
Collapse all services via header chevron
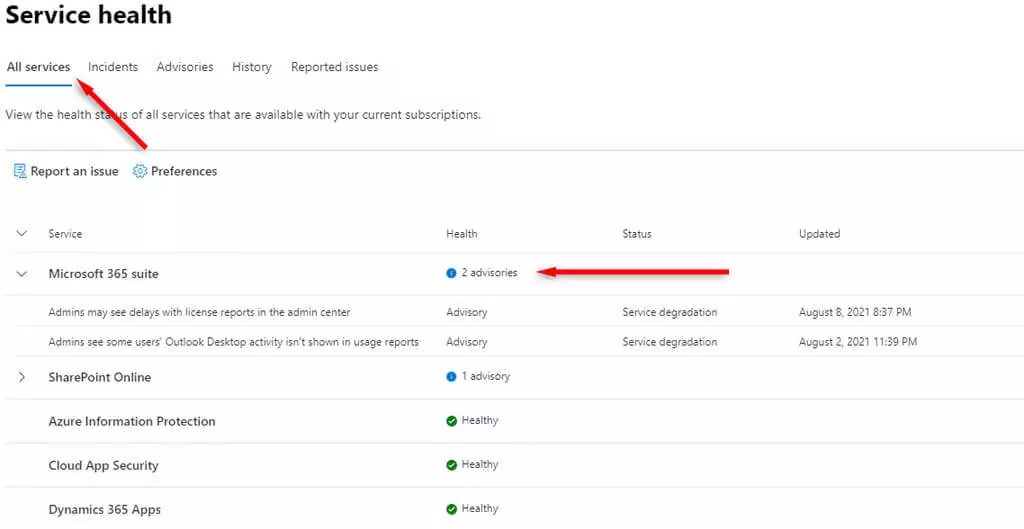coord(22,233)
